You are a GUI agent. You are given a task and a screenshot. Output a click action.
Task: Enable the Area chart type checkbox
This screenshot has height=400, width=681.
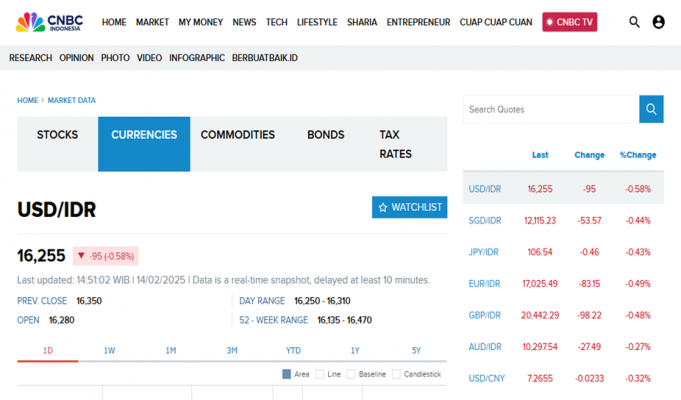pos(288,374)
